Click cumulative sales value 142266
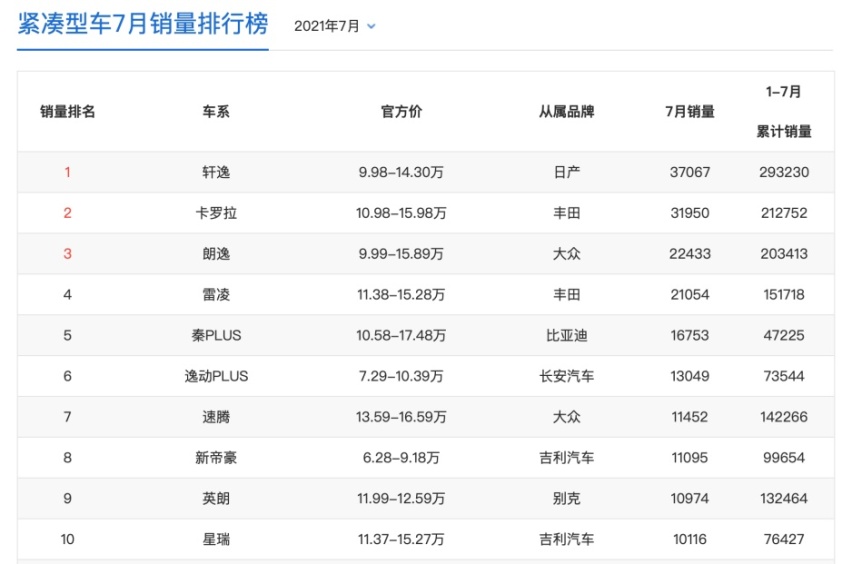 pyautogui.click(x=784, y=417)
